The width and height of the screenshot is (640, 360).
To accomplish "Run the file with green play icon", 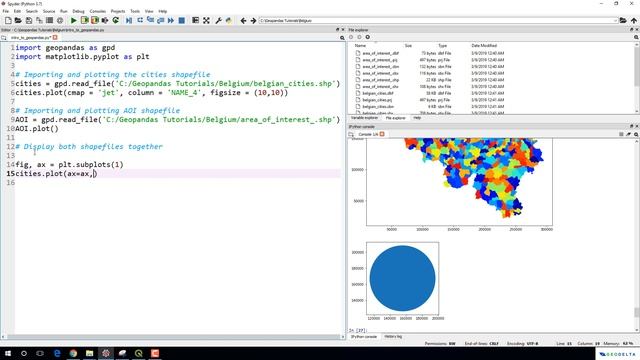I will (73, 20).
